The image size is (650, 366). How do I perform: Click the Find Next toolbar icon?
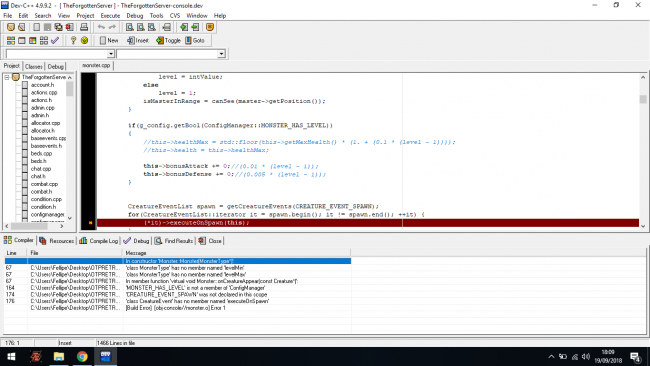(x=152, y=27)
